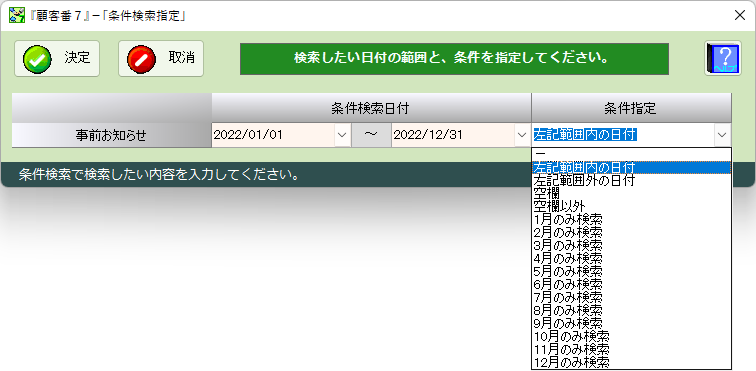Click the 決定 confirm button label
The image size is (756, 371).
coord(77,58)
